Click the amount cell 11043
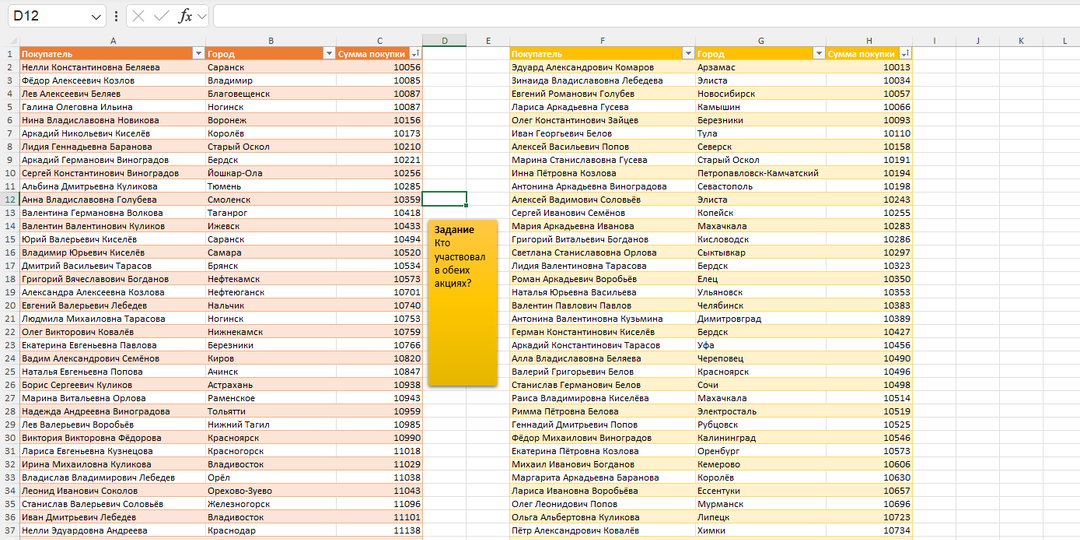Image resolution: width=1080 pixels, height=540 pixels. [380, 490]
